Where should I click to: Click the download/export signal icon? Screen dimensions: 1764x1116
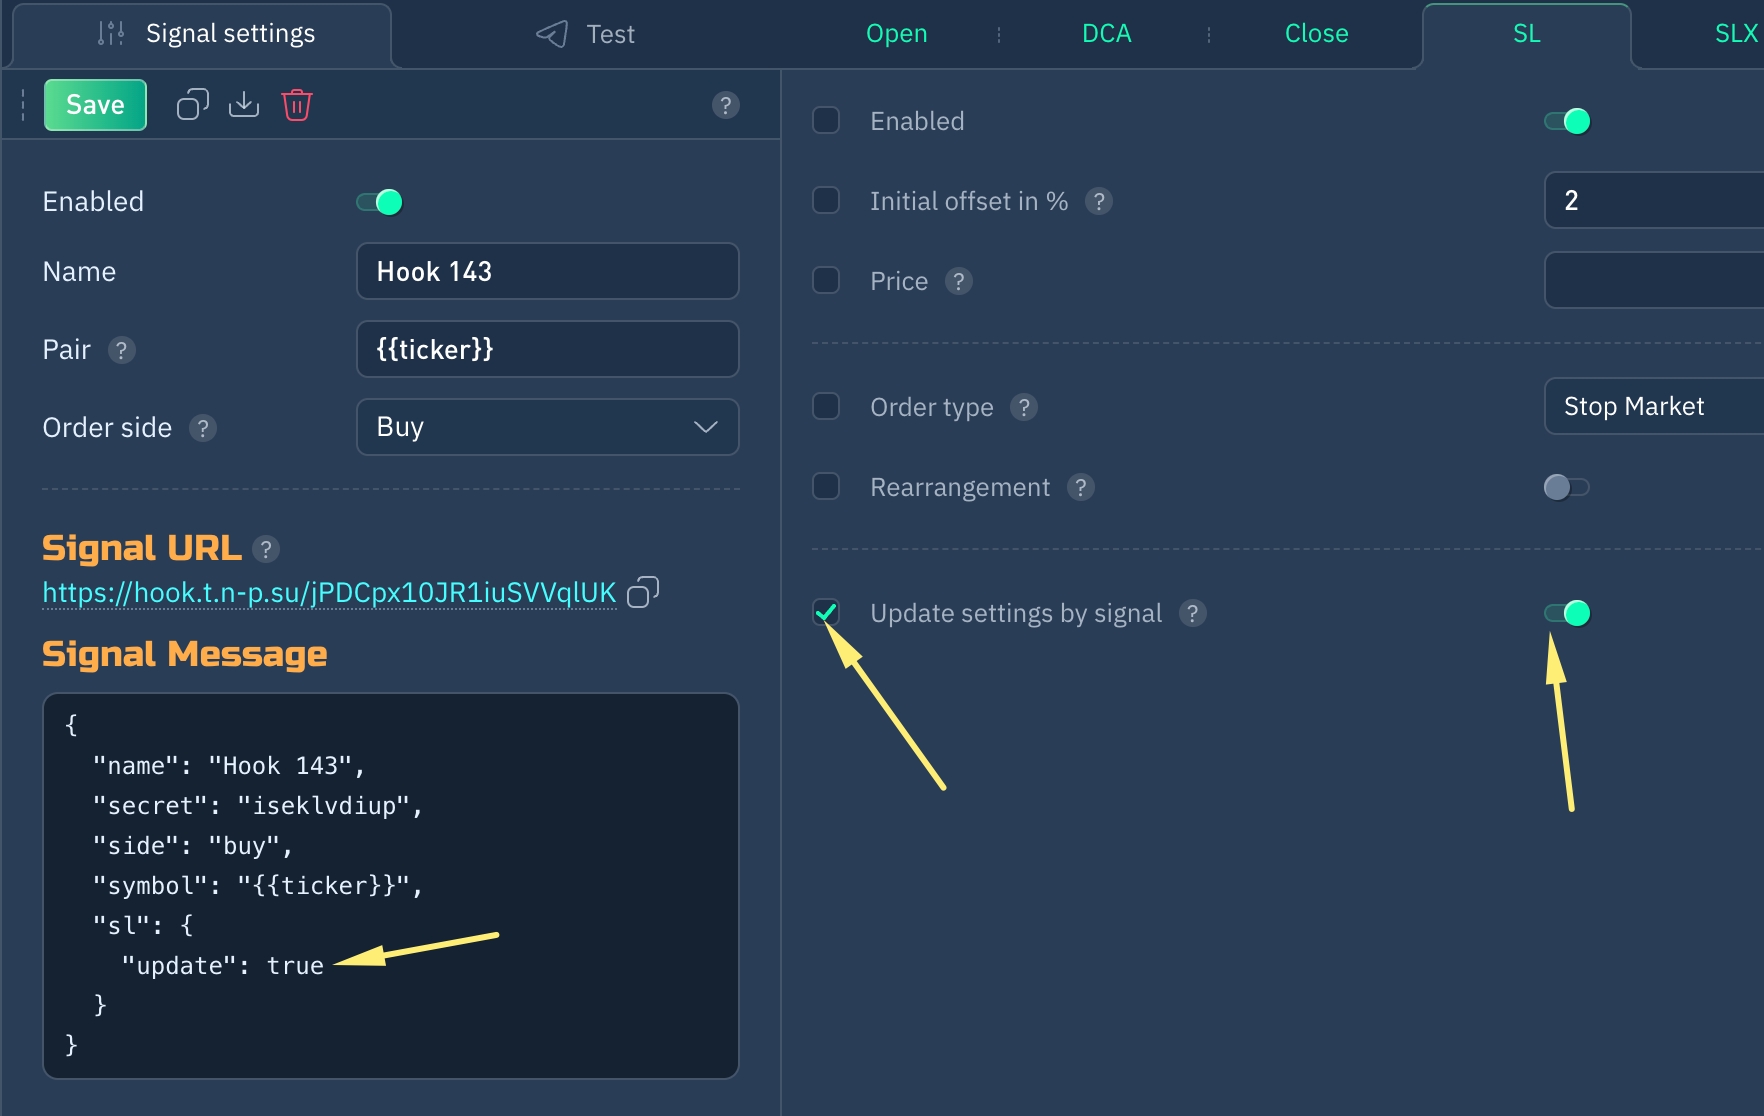tap(244, 105)
